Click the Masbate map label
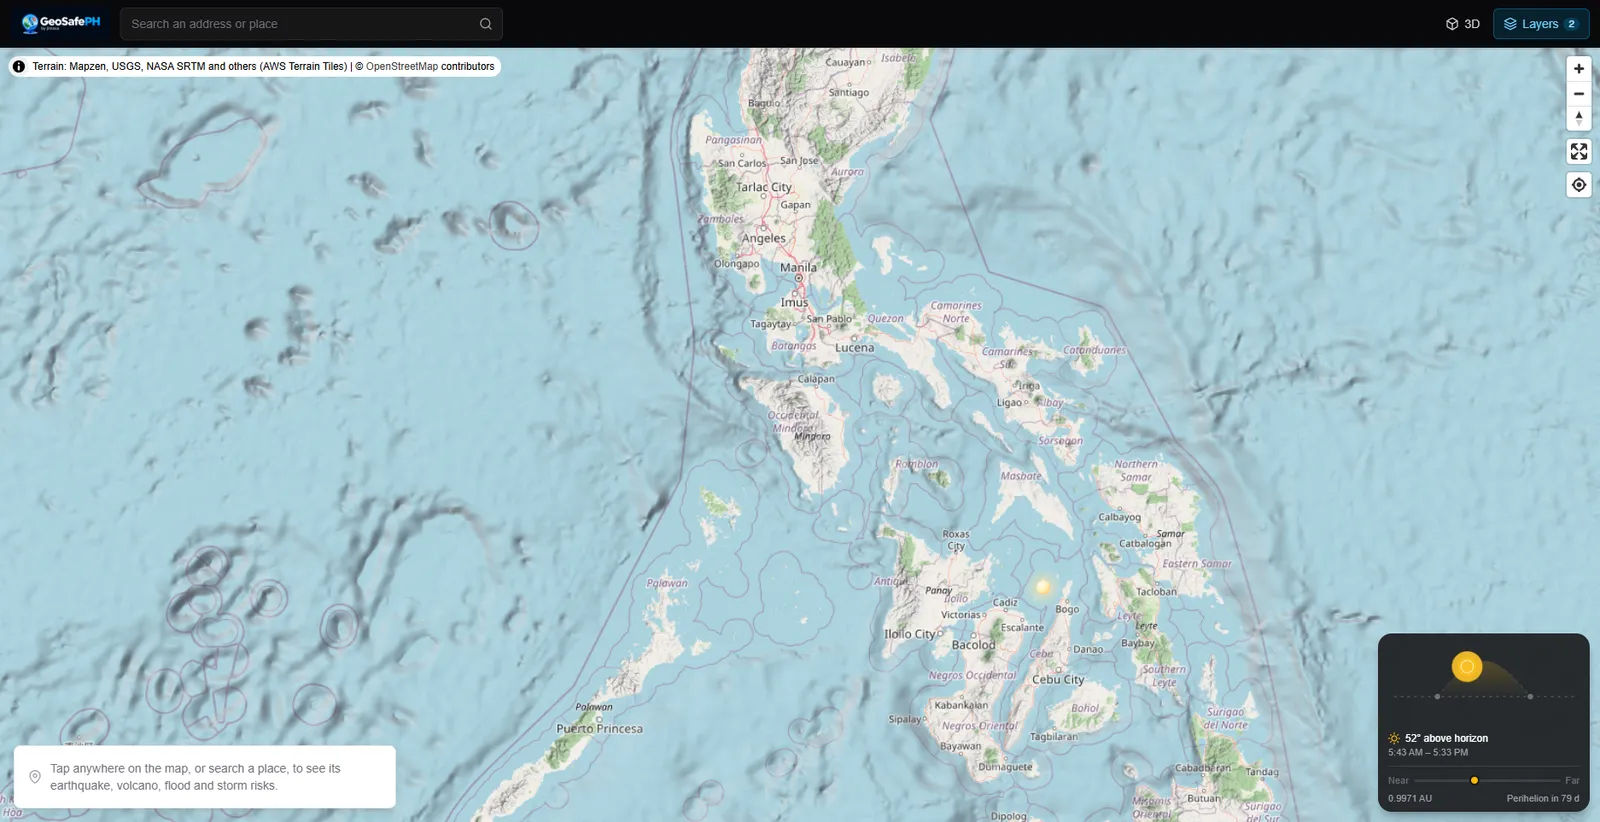The image size is (1600, 822). click(1021, 476)
